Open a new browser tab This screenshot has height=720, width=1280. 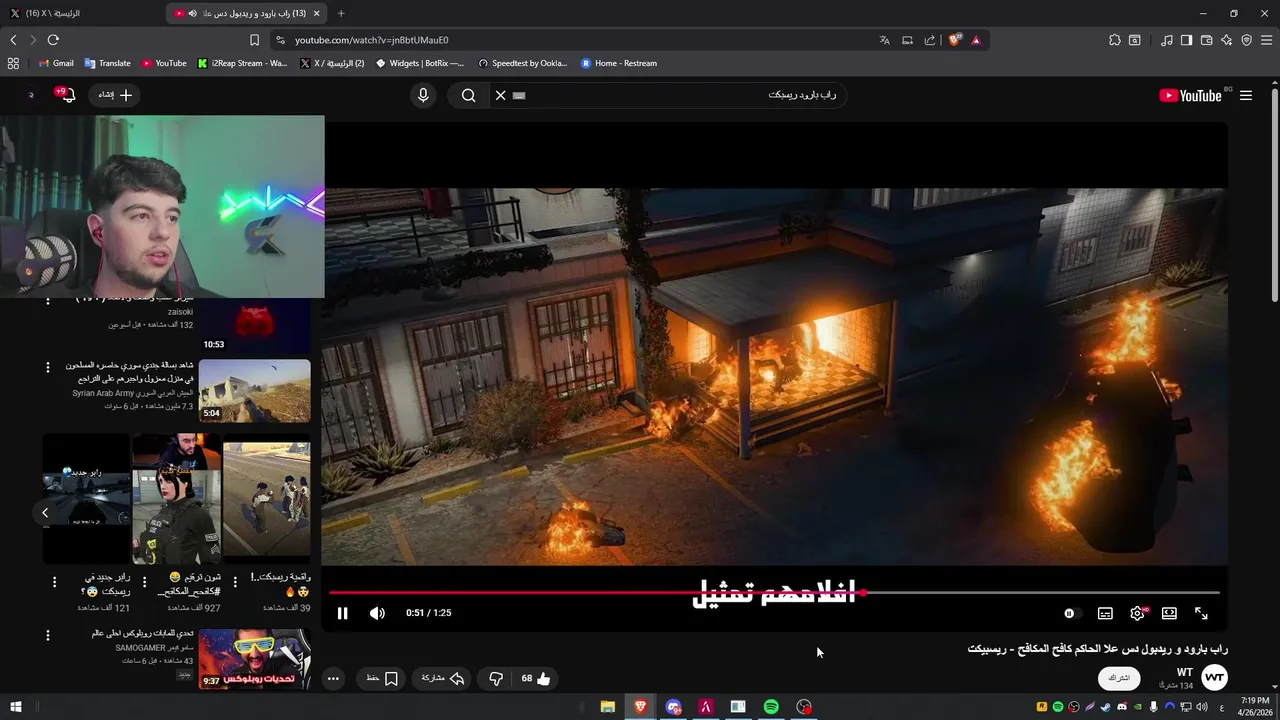tap(341, 13)
